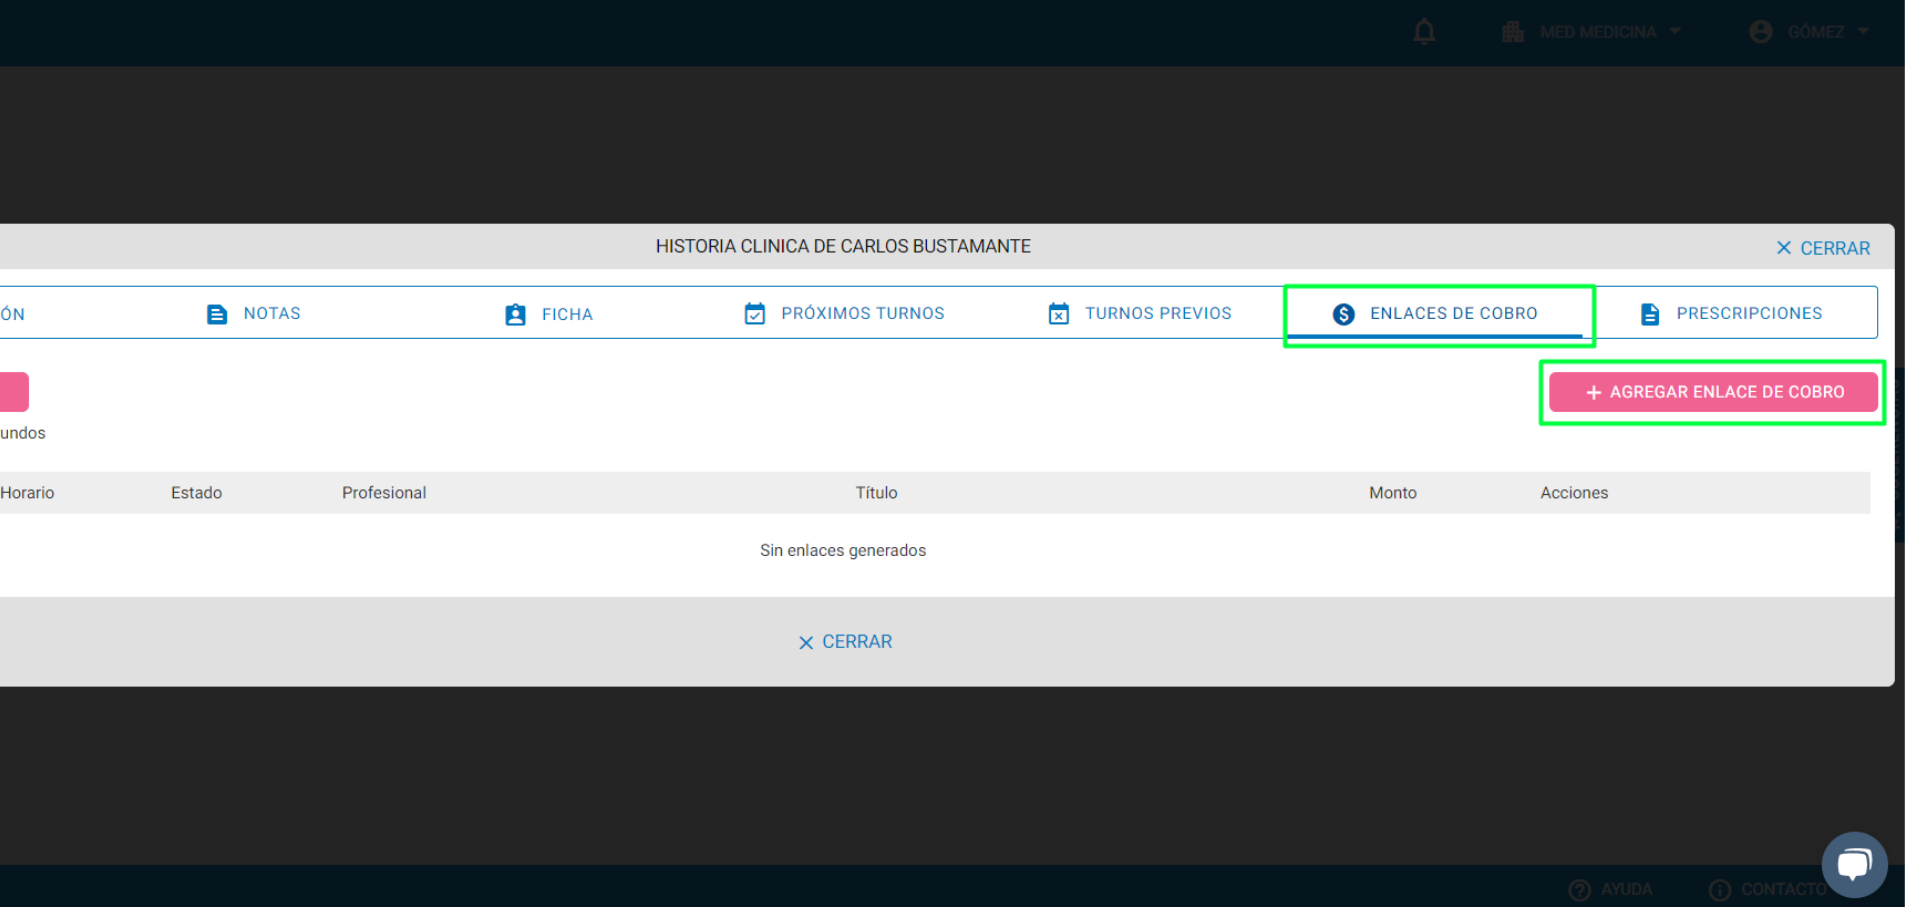
Task: Open the Notas tab
Action: click(x=253, y=314)
